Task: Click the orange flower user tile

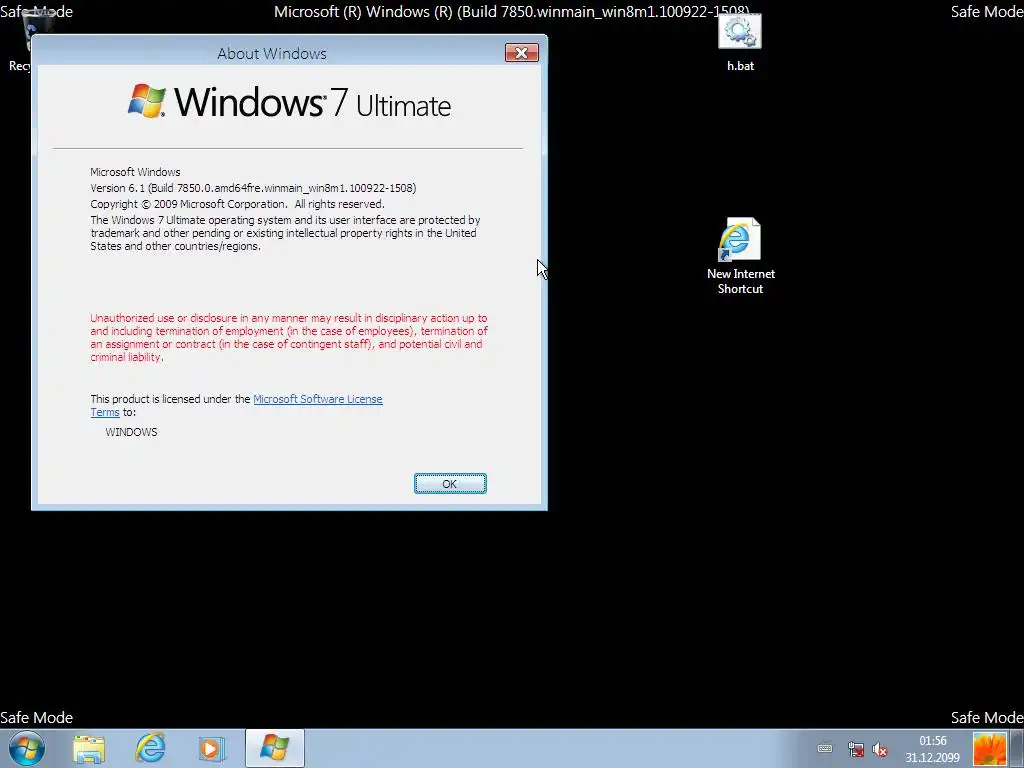Action: tap(989, 749)
